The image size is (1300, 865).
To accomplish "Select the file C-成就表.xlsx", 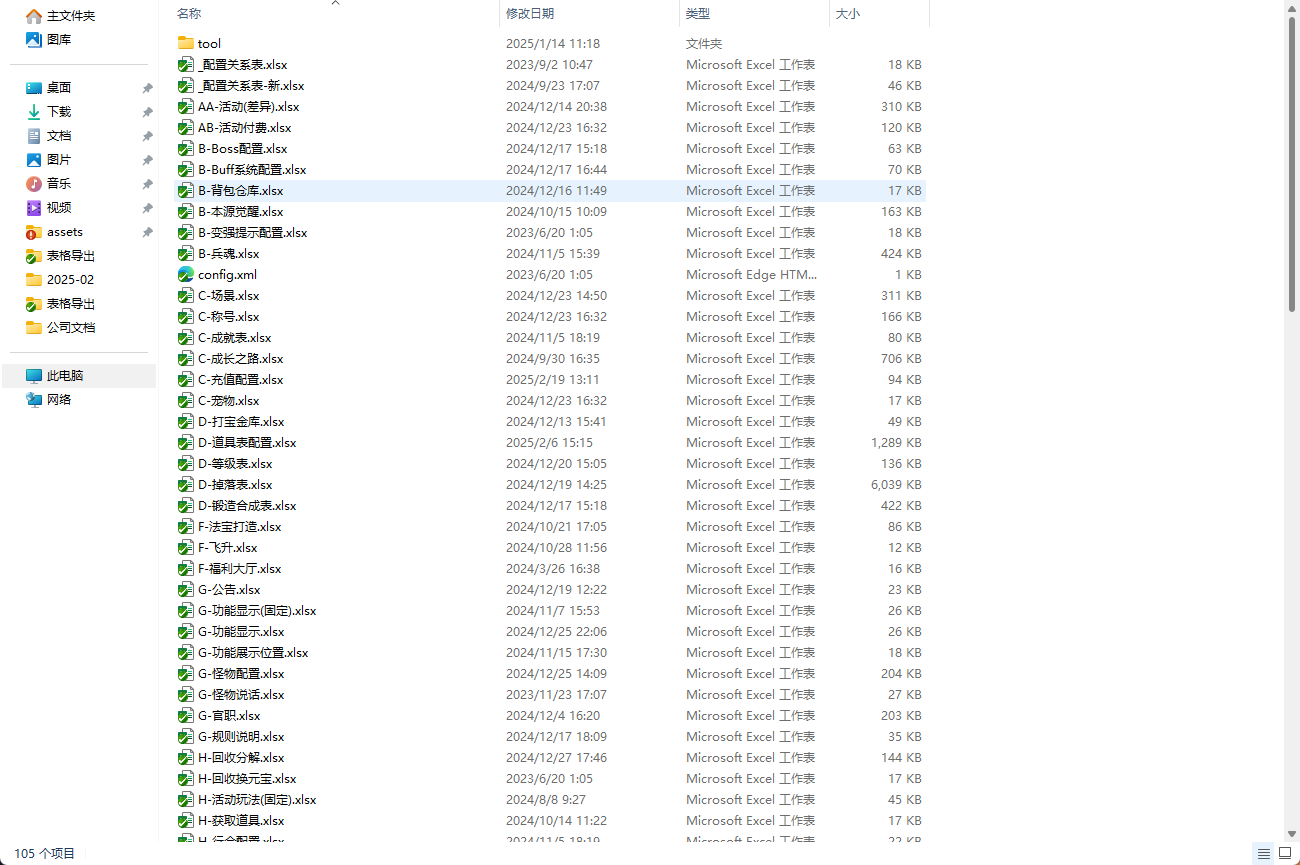I will coord(234,337).
